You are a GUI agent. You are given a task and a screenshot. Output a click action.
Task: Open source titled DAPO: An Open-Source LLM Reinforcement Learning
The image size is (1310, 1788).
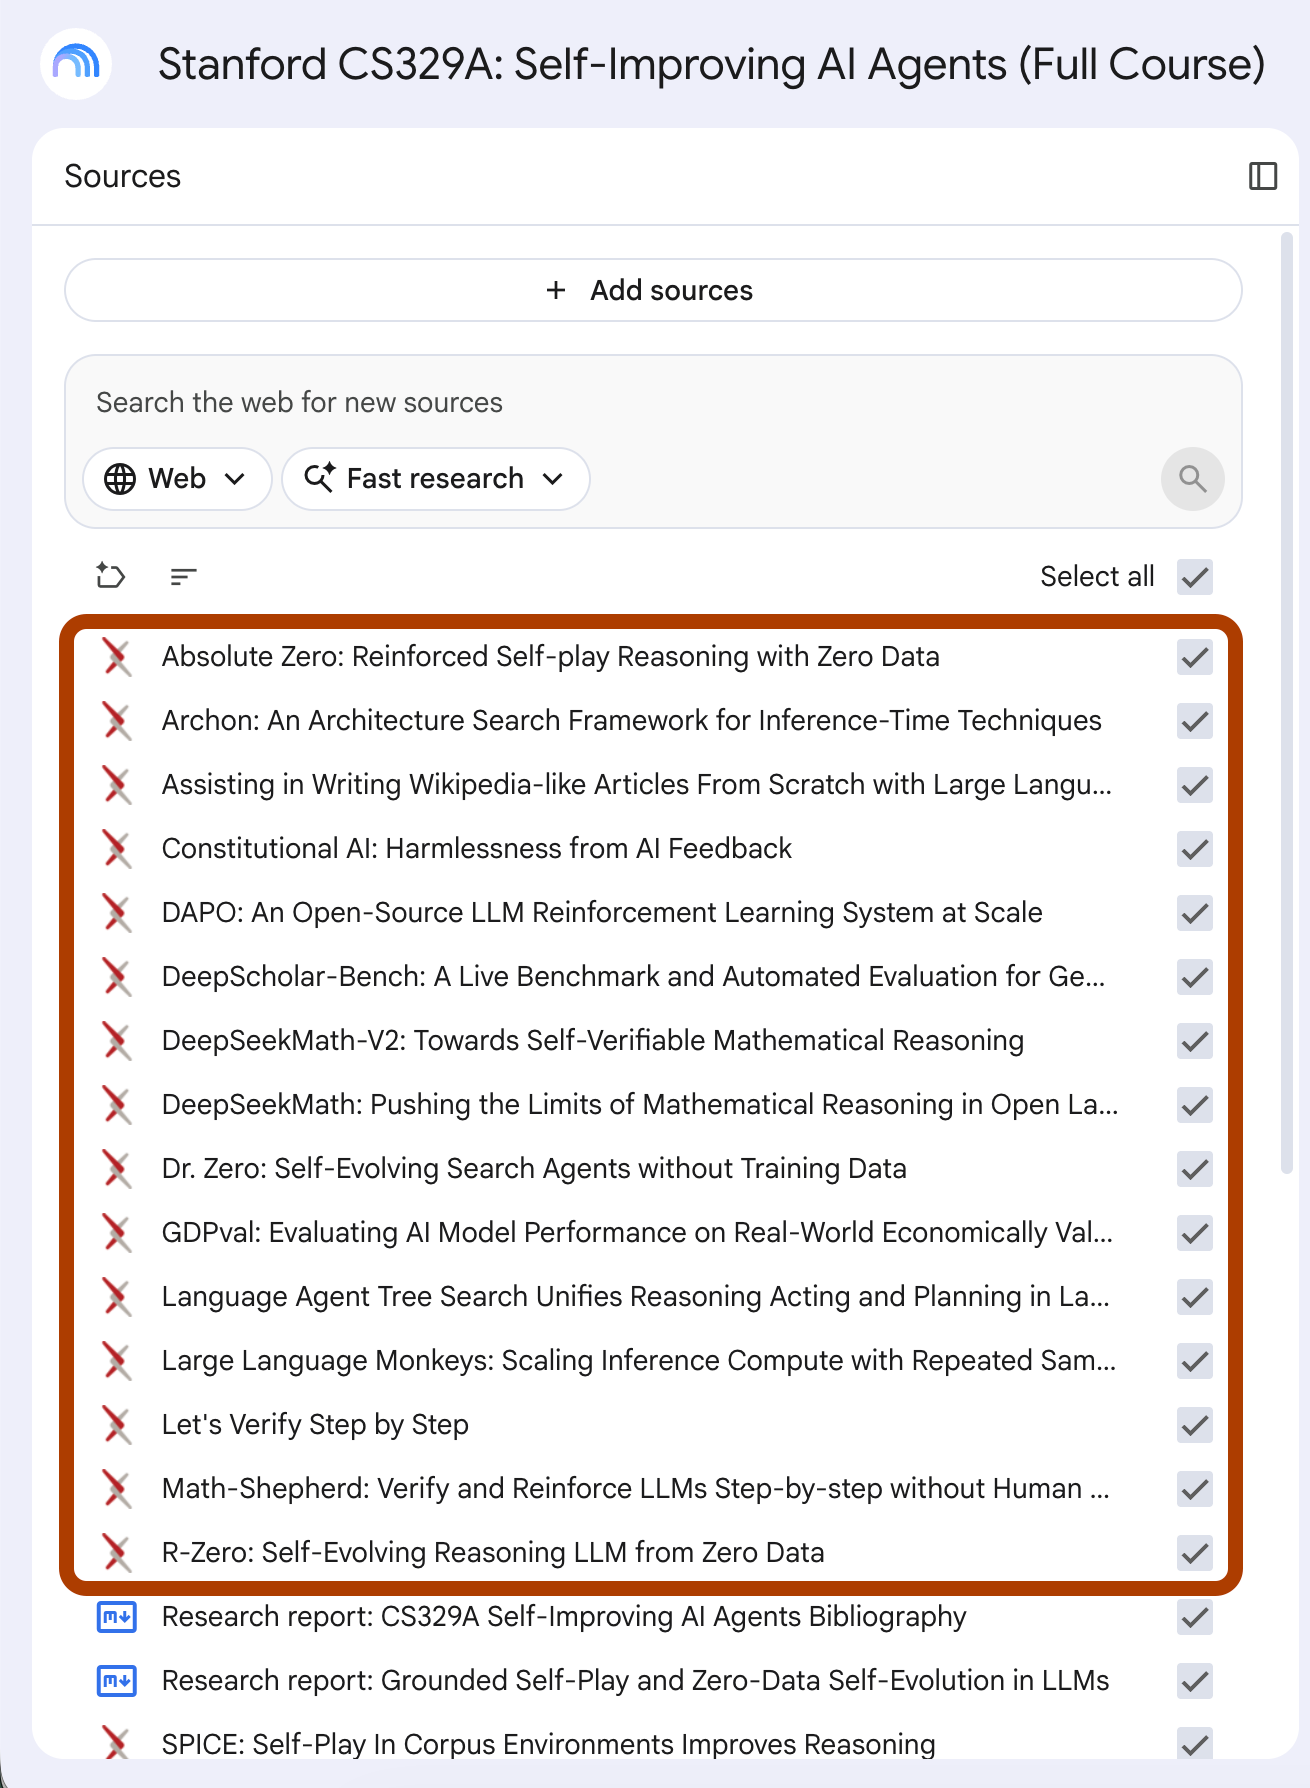coord(602,913)
